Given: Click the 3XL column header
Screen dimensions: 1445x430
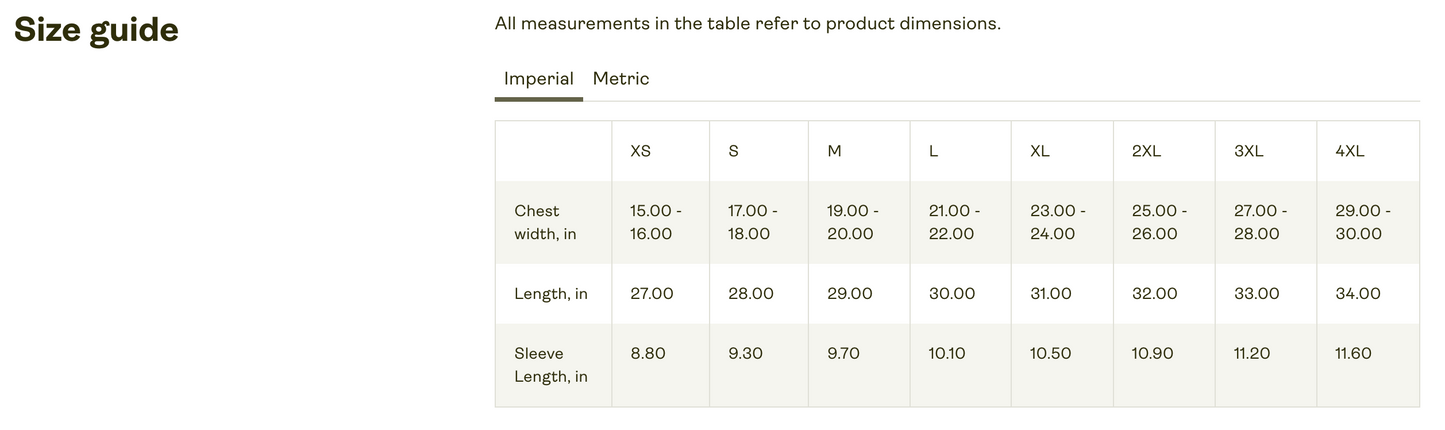Looking at the screenshot, I should pos(1248,151).
